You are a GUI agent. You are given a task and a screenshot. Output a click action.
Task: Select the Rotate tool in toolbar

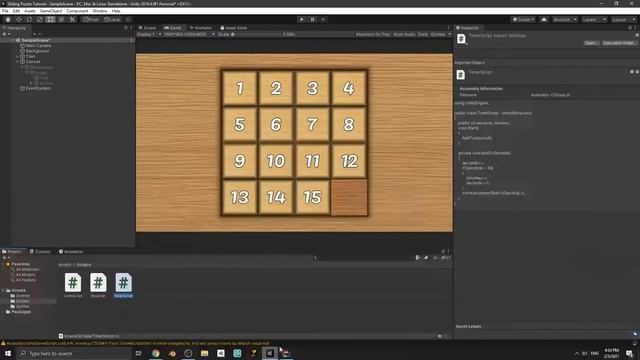29,19
